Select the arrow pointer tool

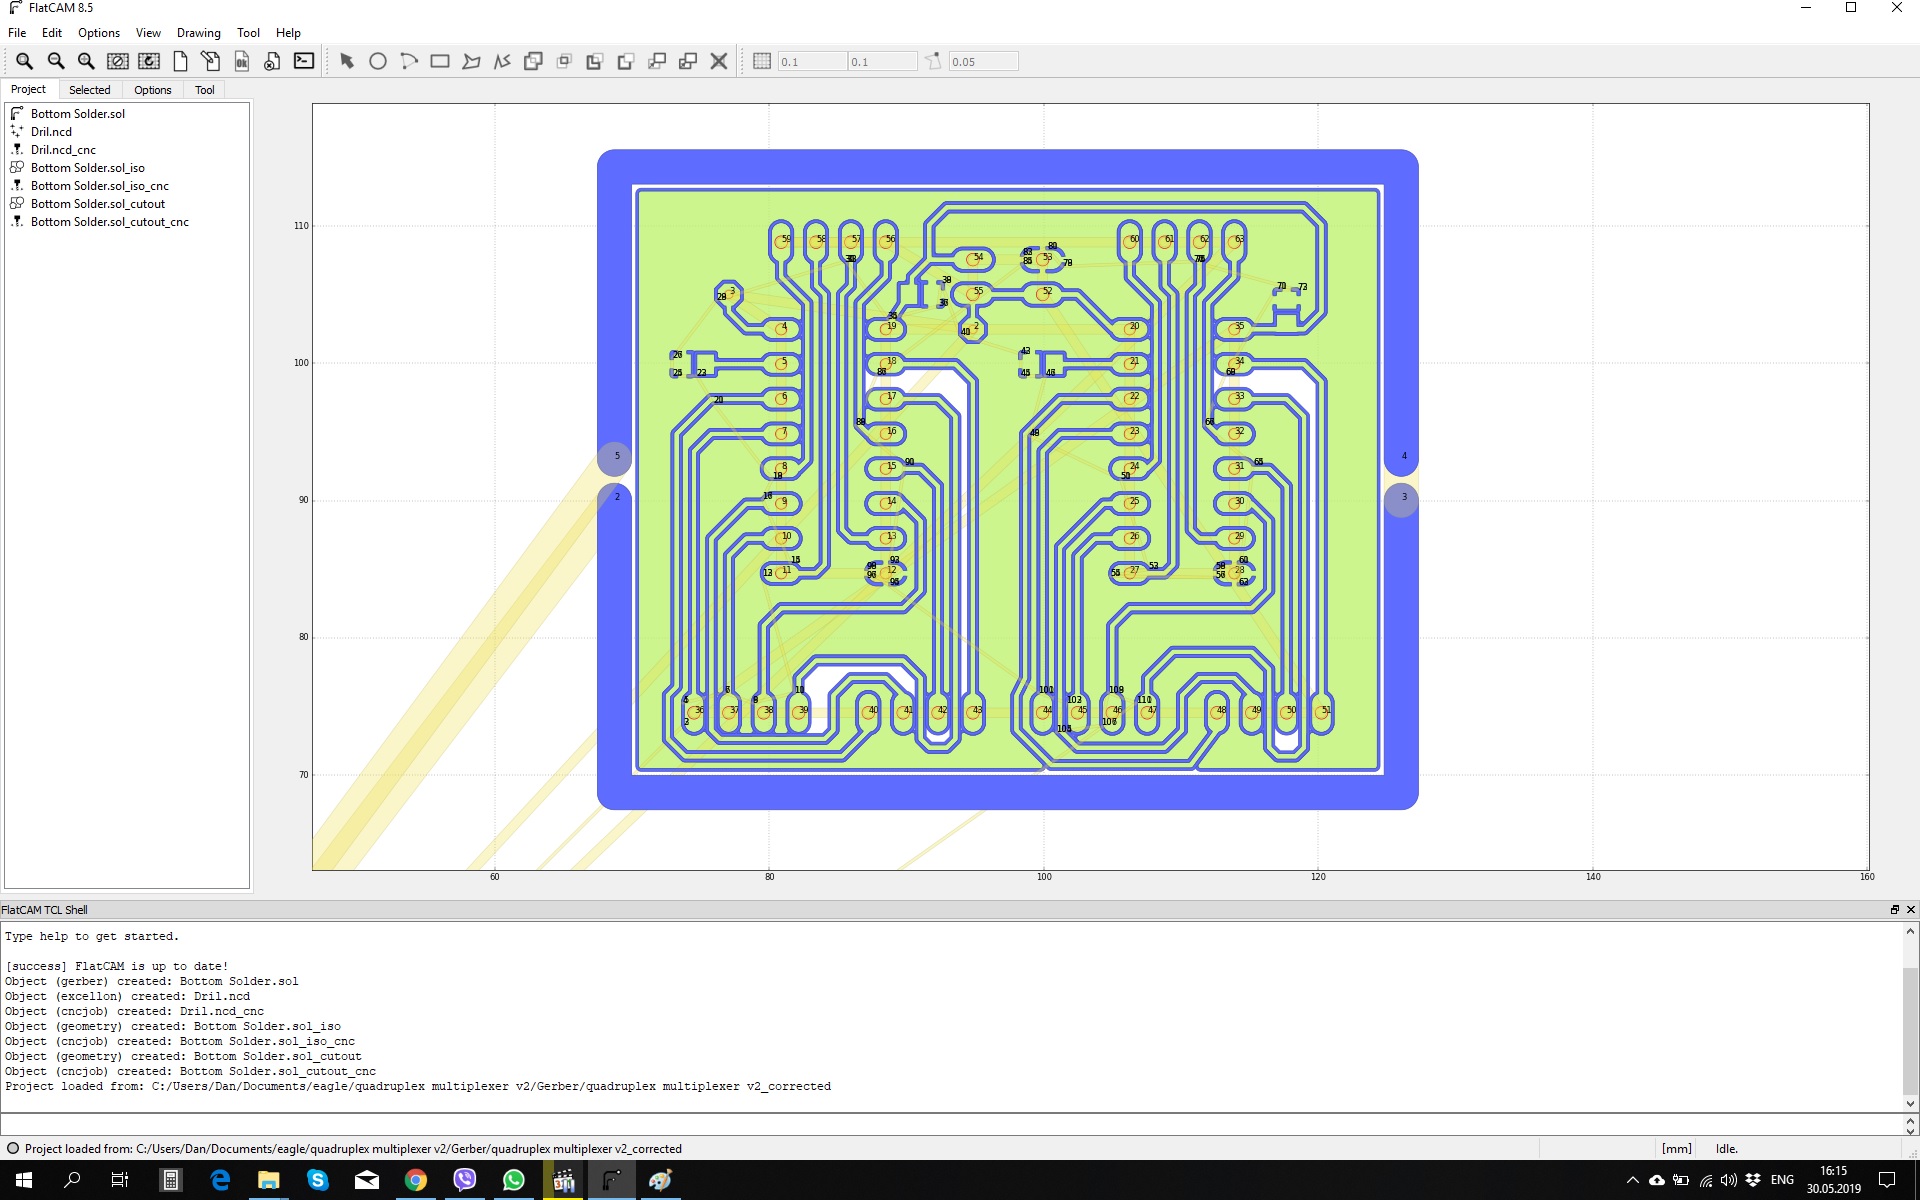(x=347, y=61)
